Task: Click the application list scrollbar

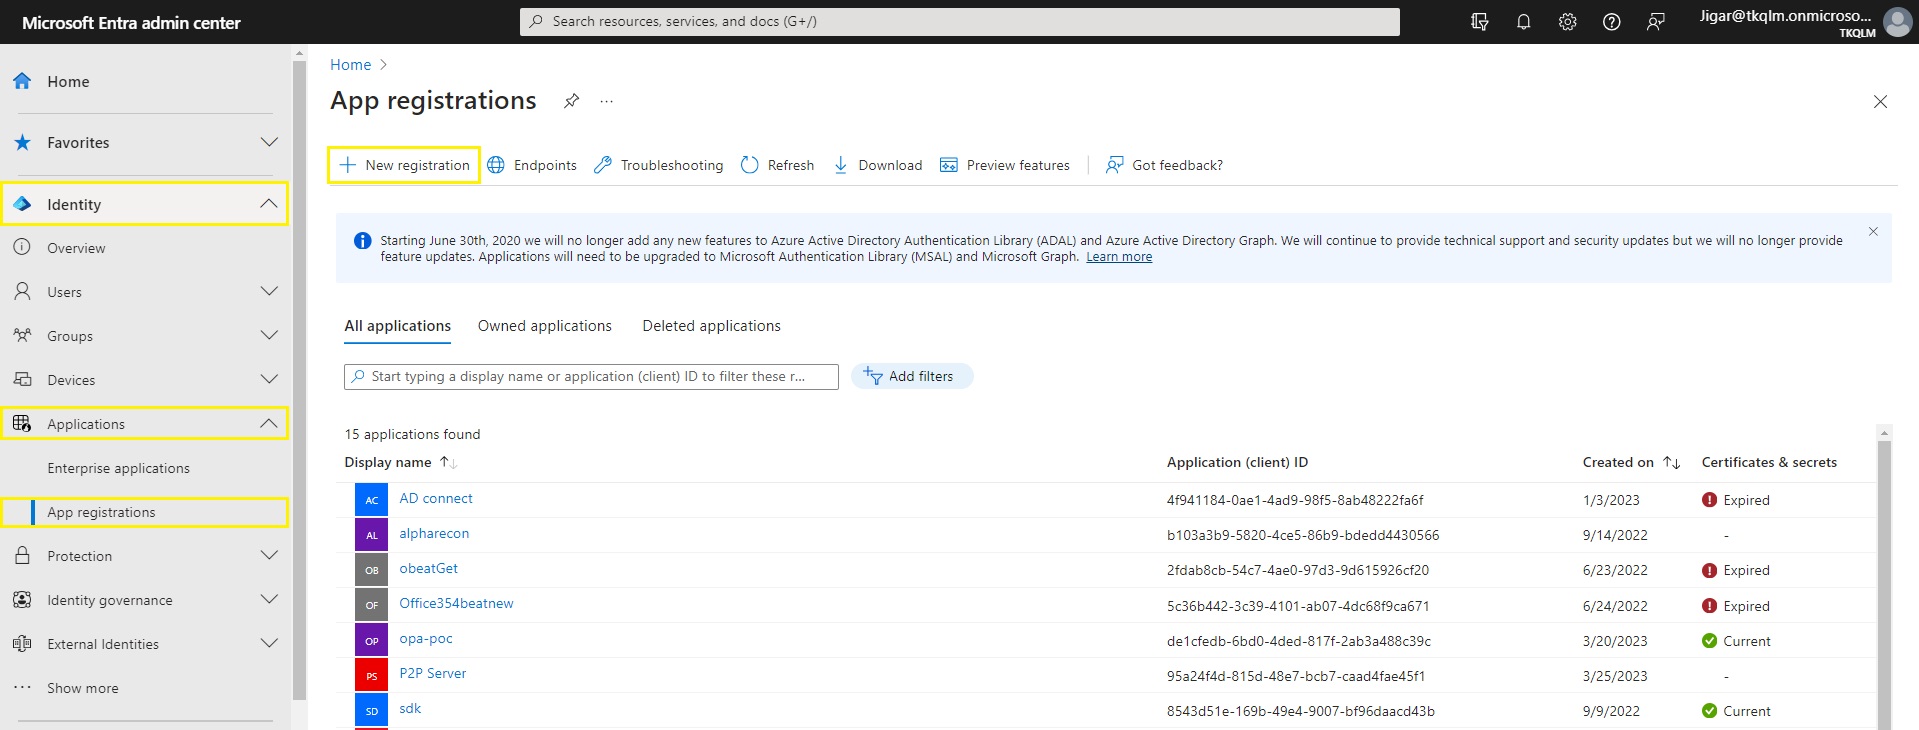Action: 1884,585
